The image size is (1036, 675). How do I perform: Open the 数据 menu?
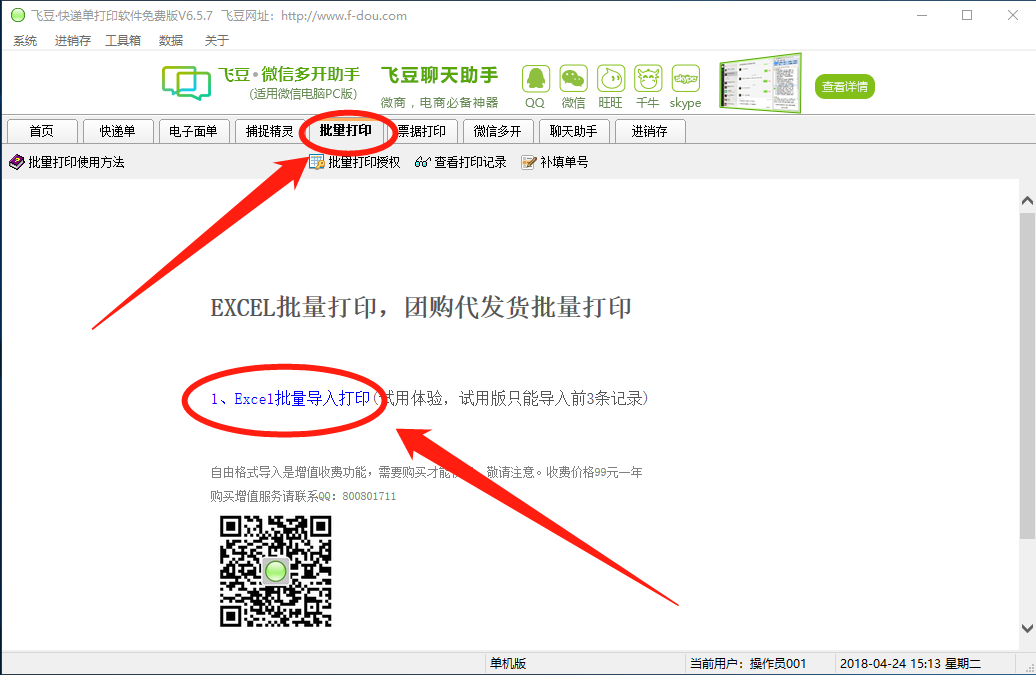pos(170,41)
